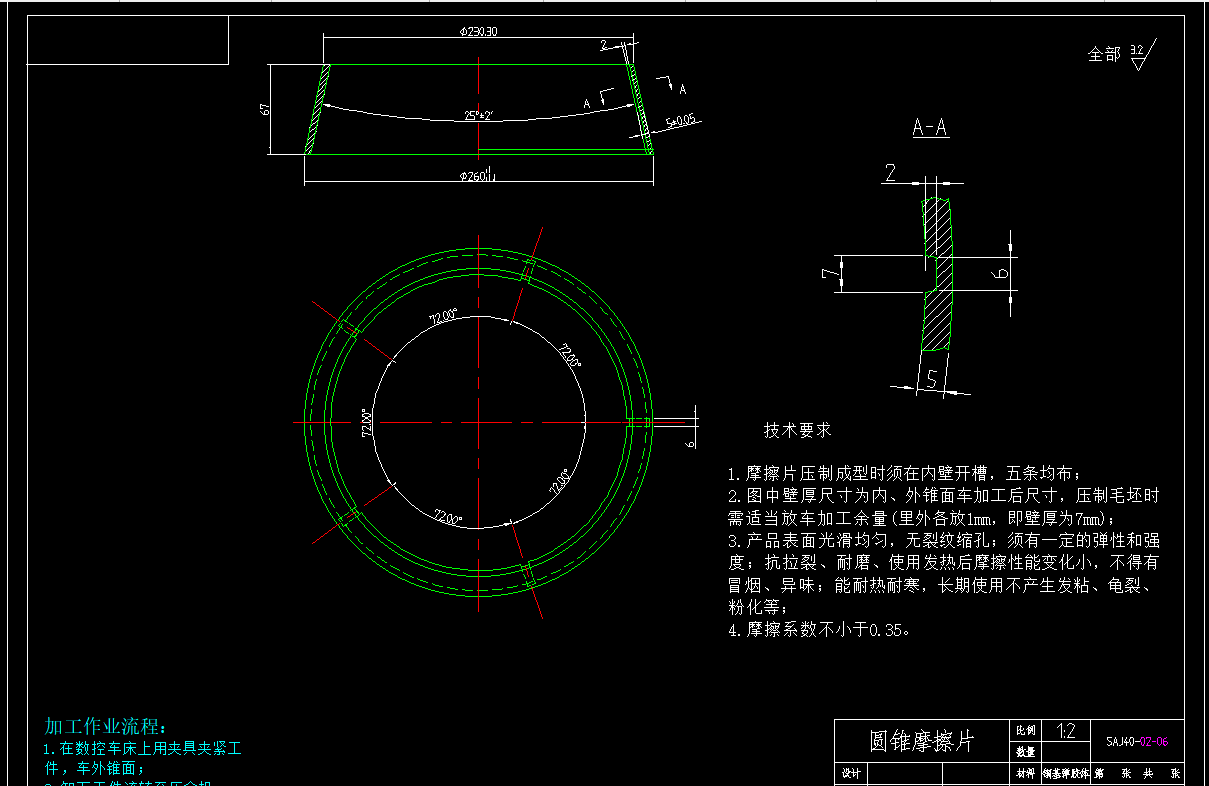Select the 6 slot width dimension beside plan view
Image resolution: width=1209 pixels, height=786 pixels.
click(x=690, y=442)
